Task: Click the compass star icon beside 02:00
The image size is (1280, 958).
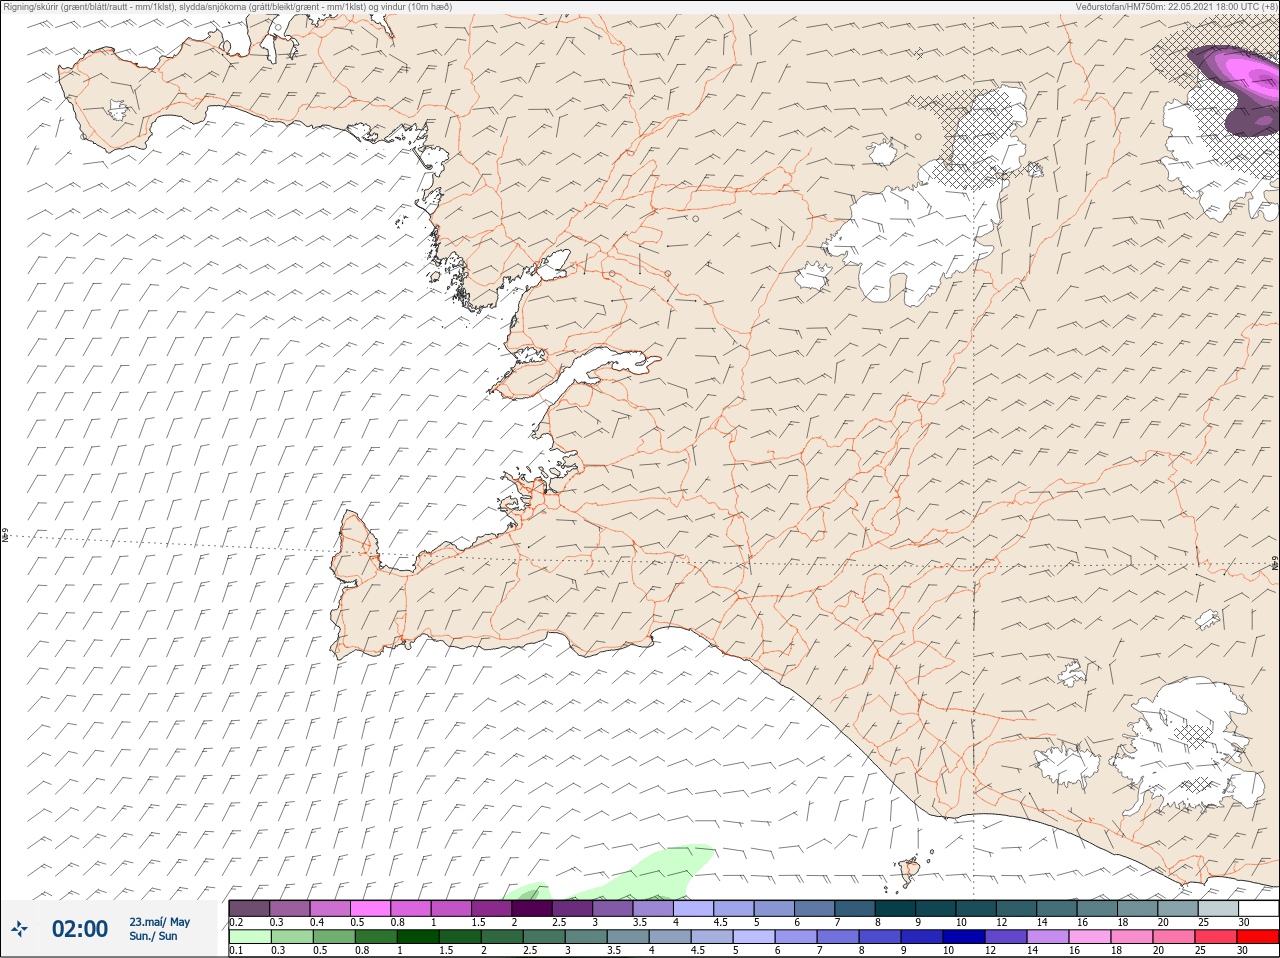Action: (x=19, y=929)
